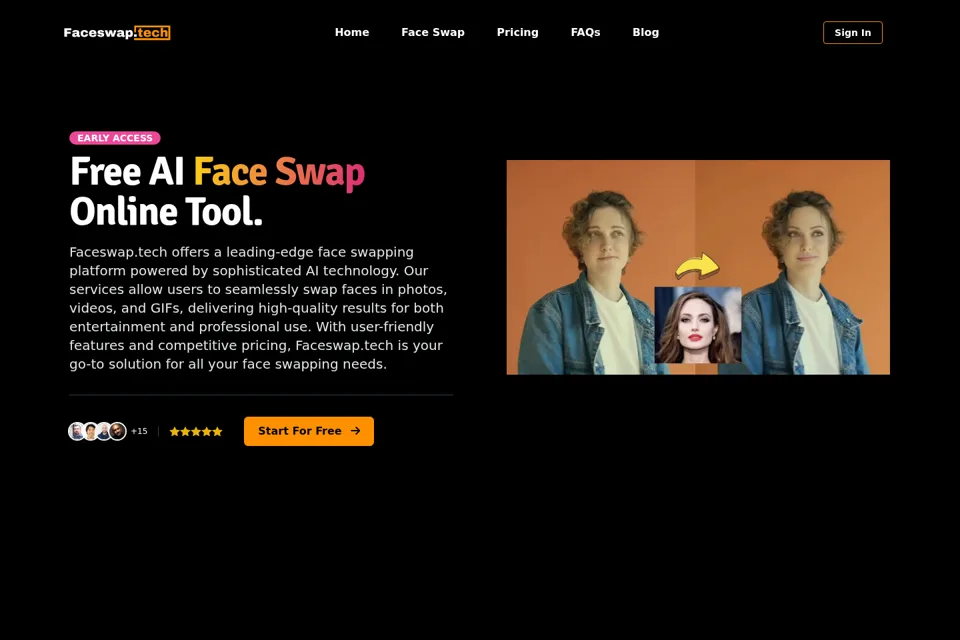960x640 pixels.
Task: Open the Faceswap.tech logo link
Action: tap(117, 32)
